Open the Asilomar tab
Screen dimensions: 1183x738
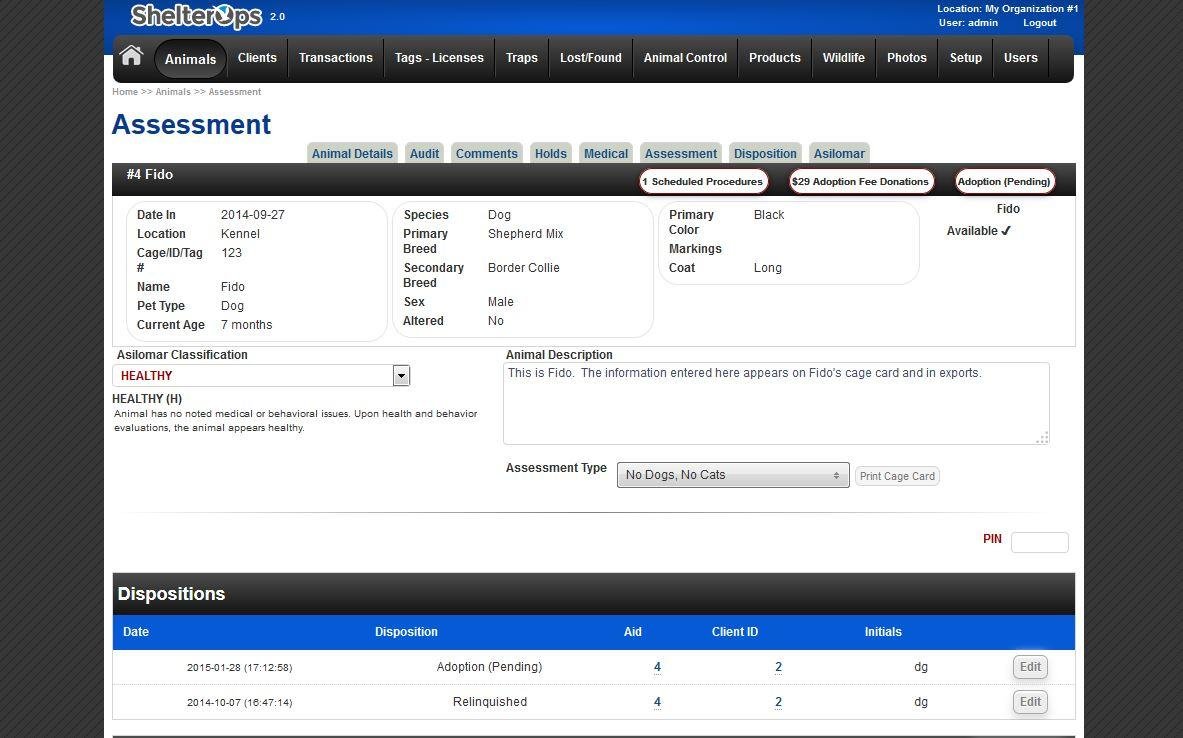[839, 153]
